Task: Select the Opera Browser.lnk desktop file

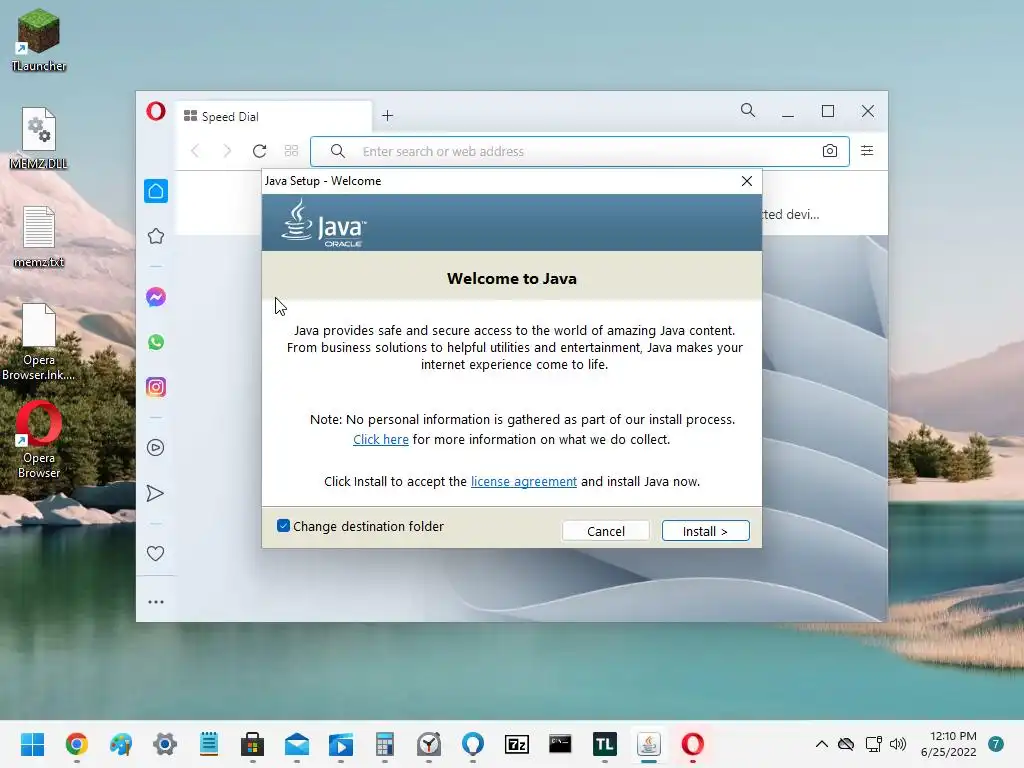Action: 39,341
